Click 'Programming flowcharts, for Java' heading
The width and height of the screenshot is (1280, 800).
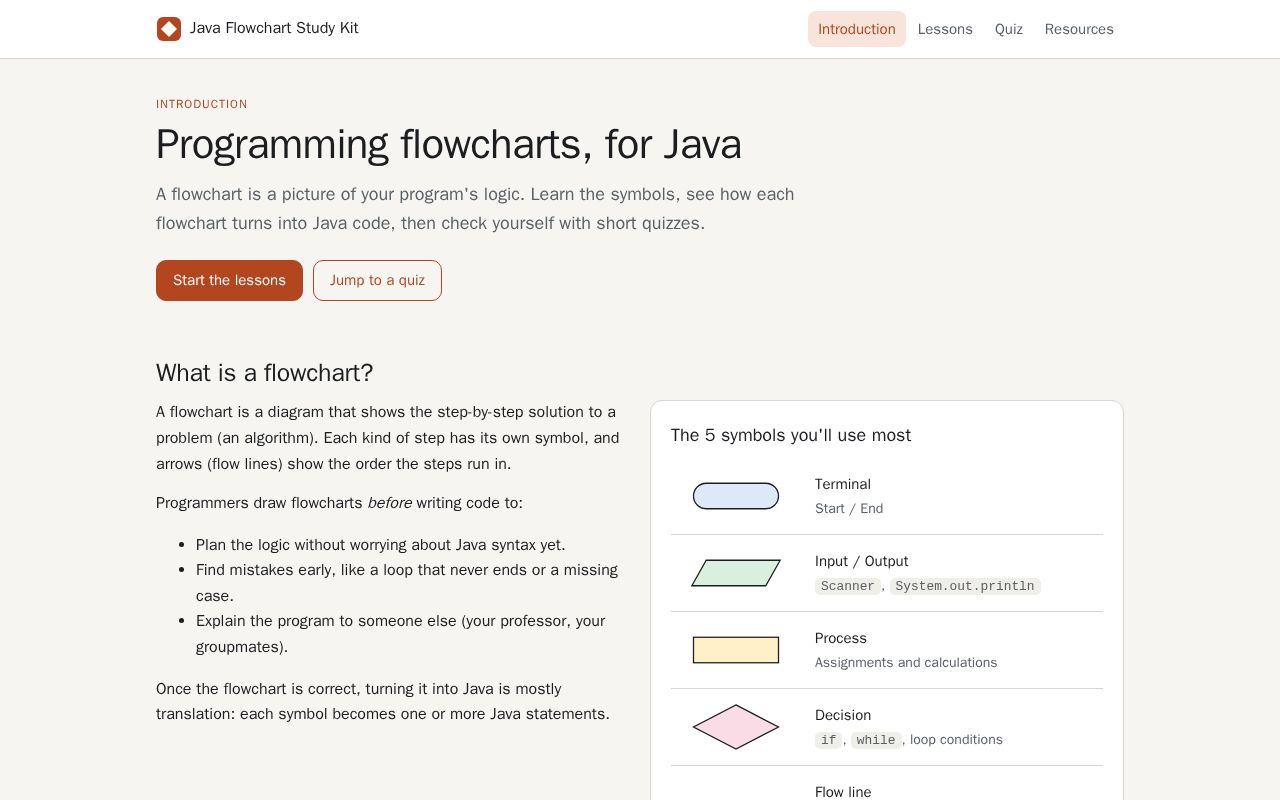[449, 144]
